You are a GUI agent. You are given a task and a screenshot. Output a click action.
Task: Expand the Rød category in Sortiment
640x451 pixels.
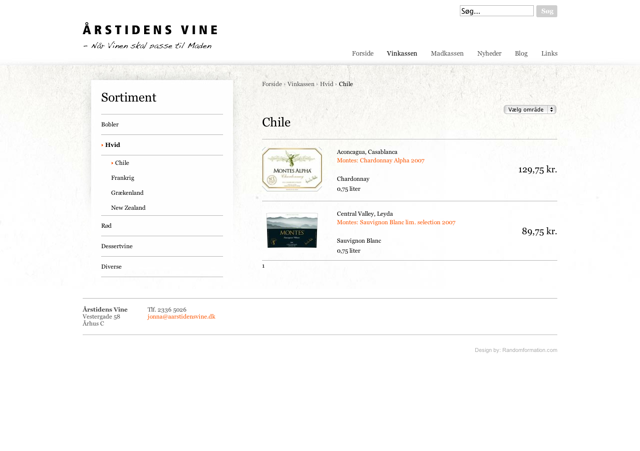coord(106,226)
